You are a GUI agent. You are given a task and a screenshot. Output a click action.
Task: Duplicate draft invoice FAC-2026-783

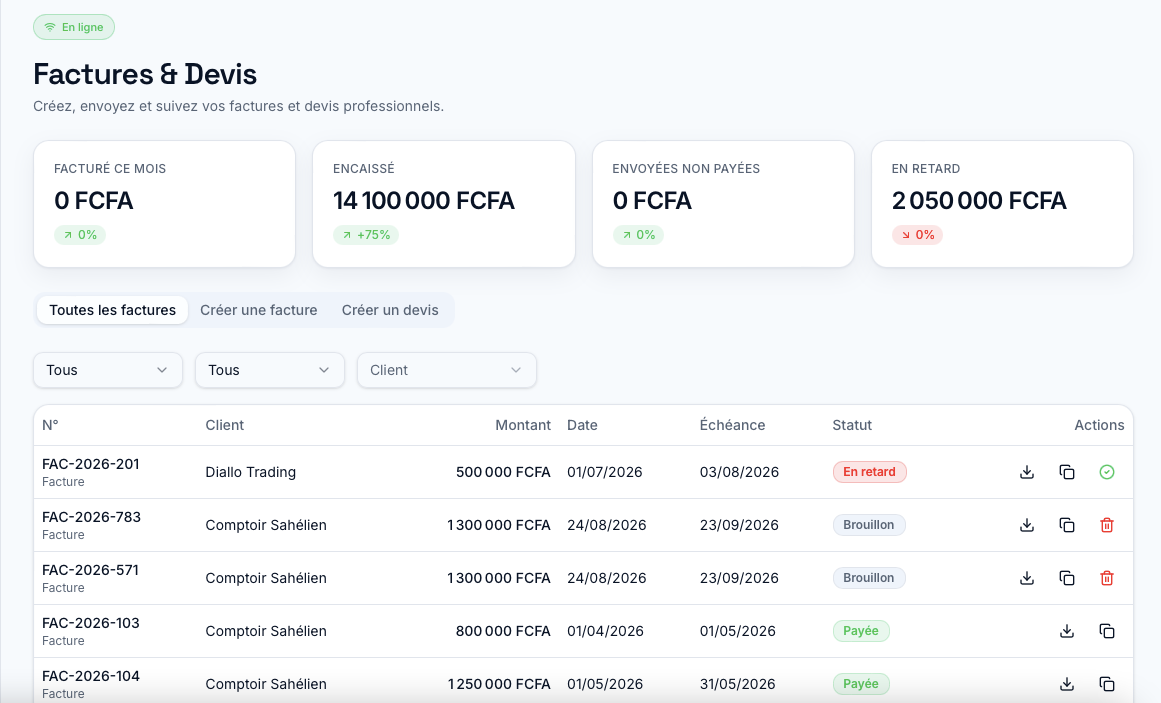point(1067,525)
